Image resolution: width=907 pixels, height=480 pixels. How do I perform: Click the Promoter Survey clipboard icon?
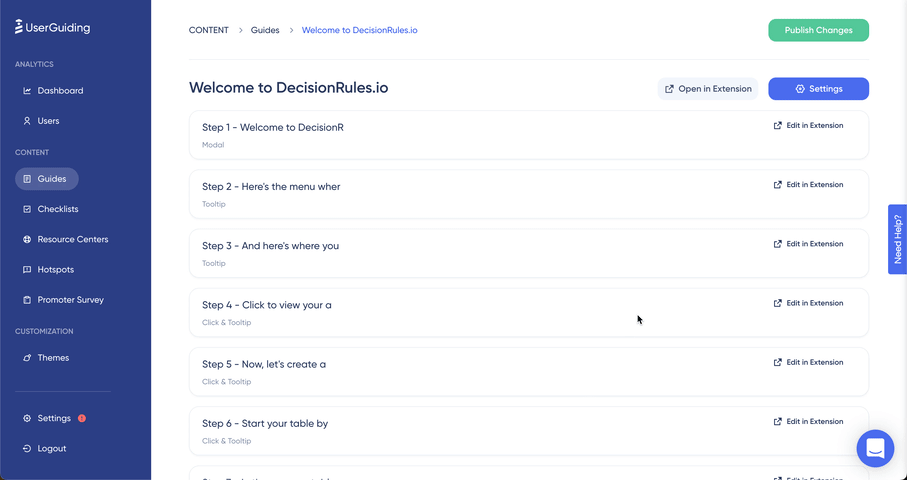27,300
